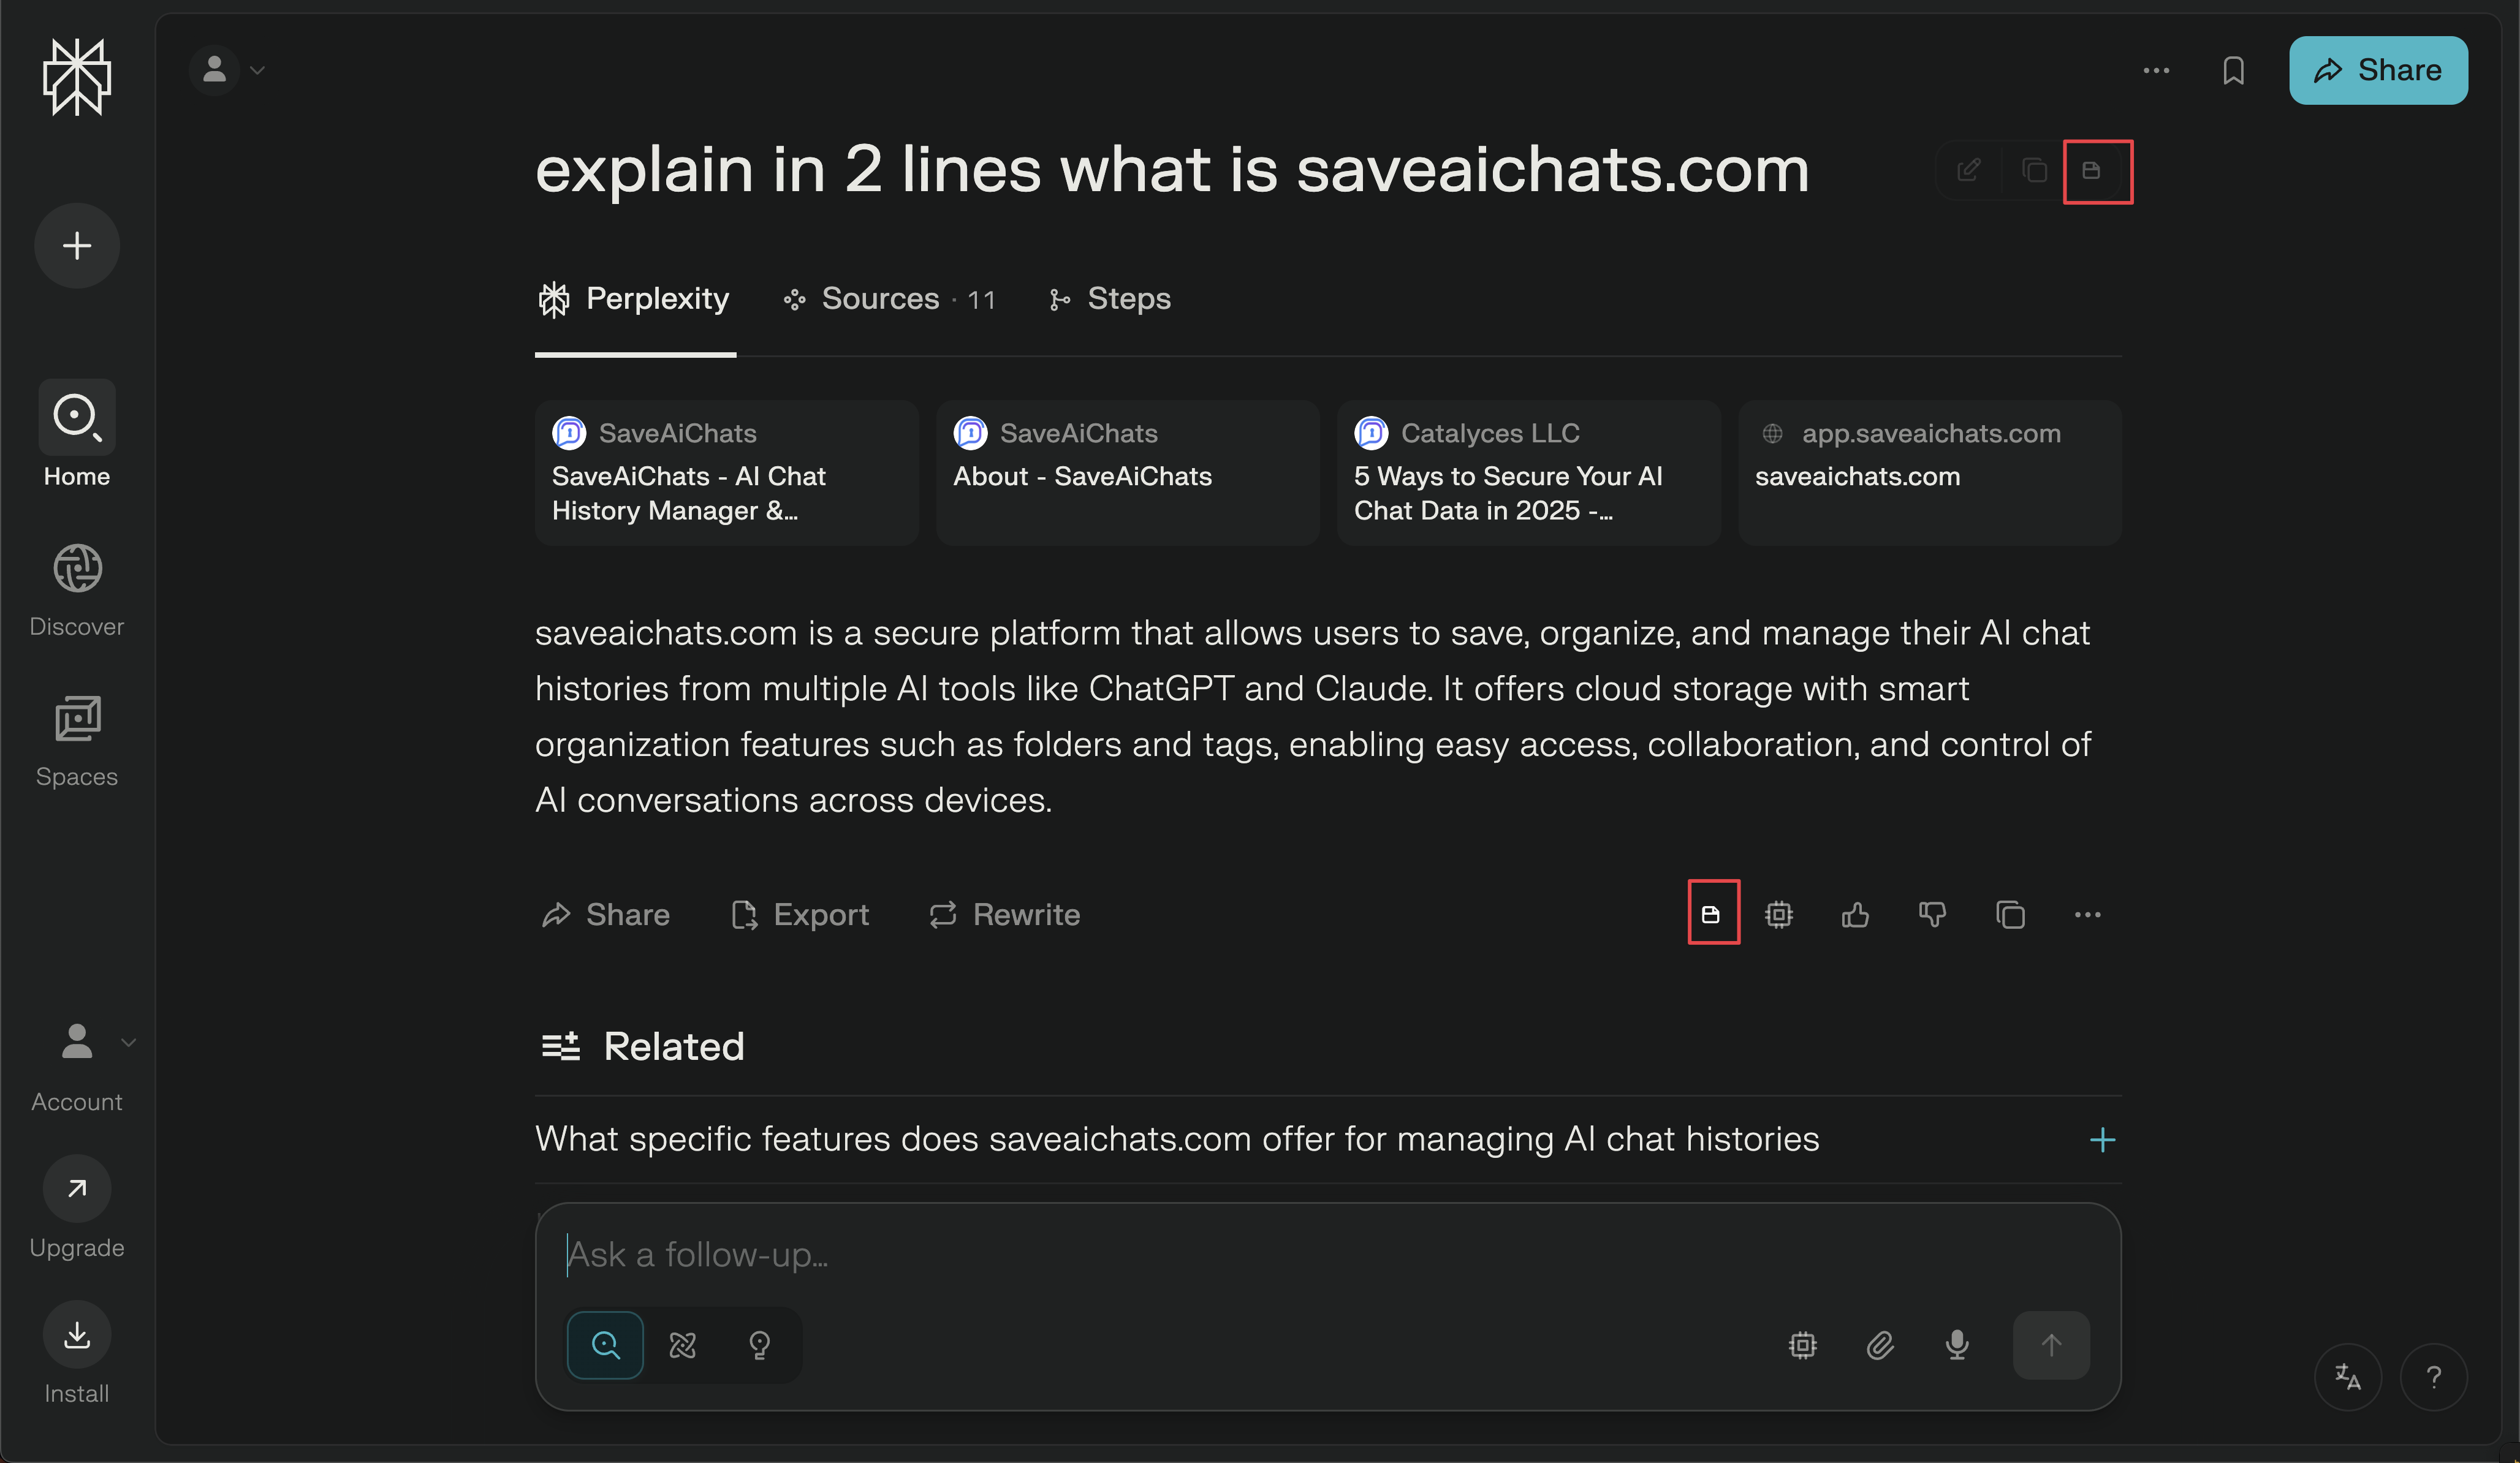Open the Catalyces LLC source card
2520x1463 pixels.
[1529, 472]
